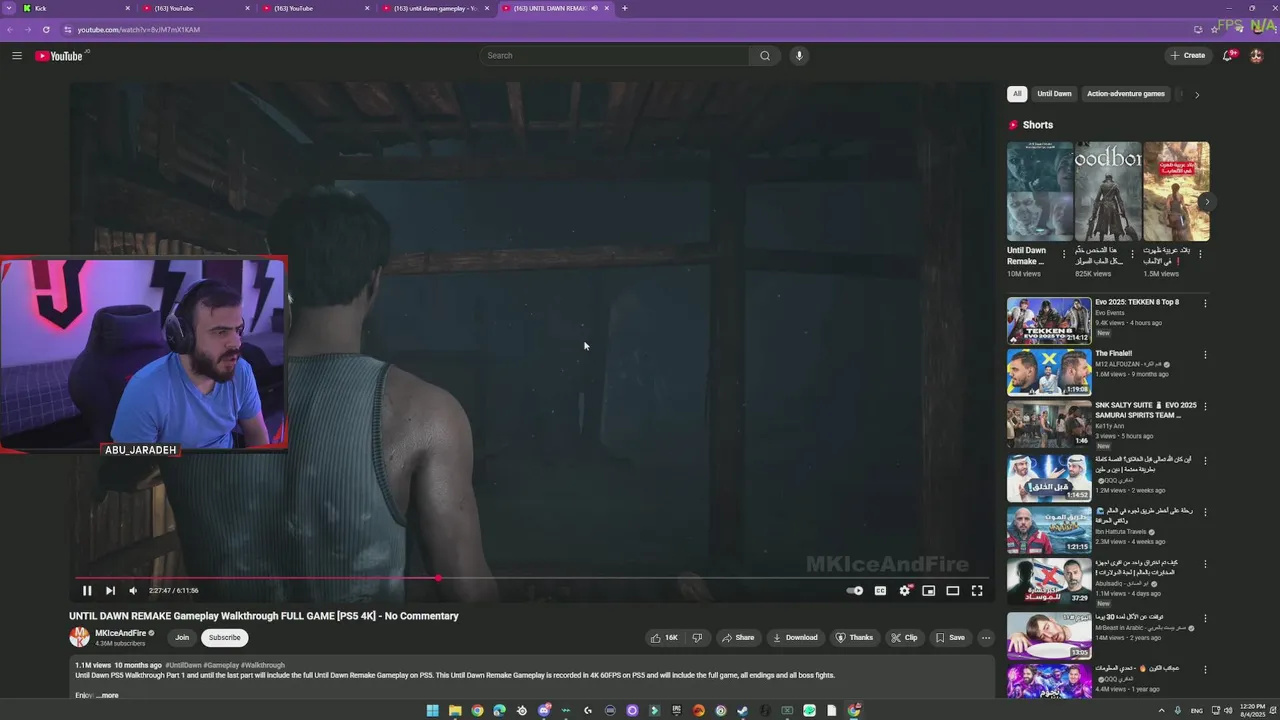Enter full screen mode

977,591
